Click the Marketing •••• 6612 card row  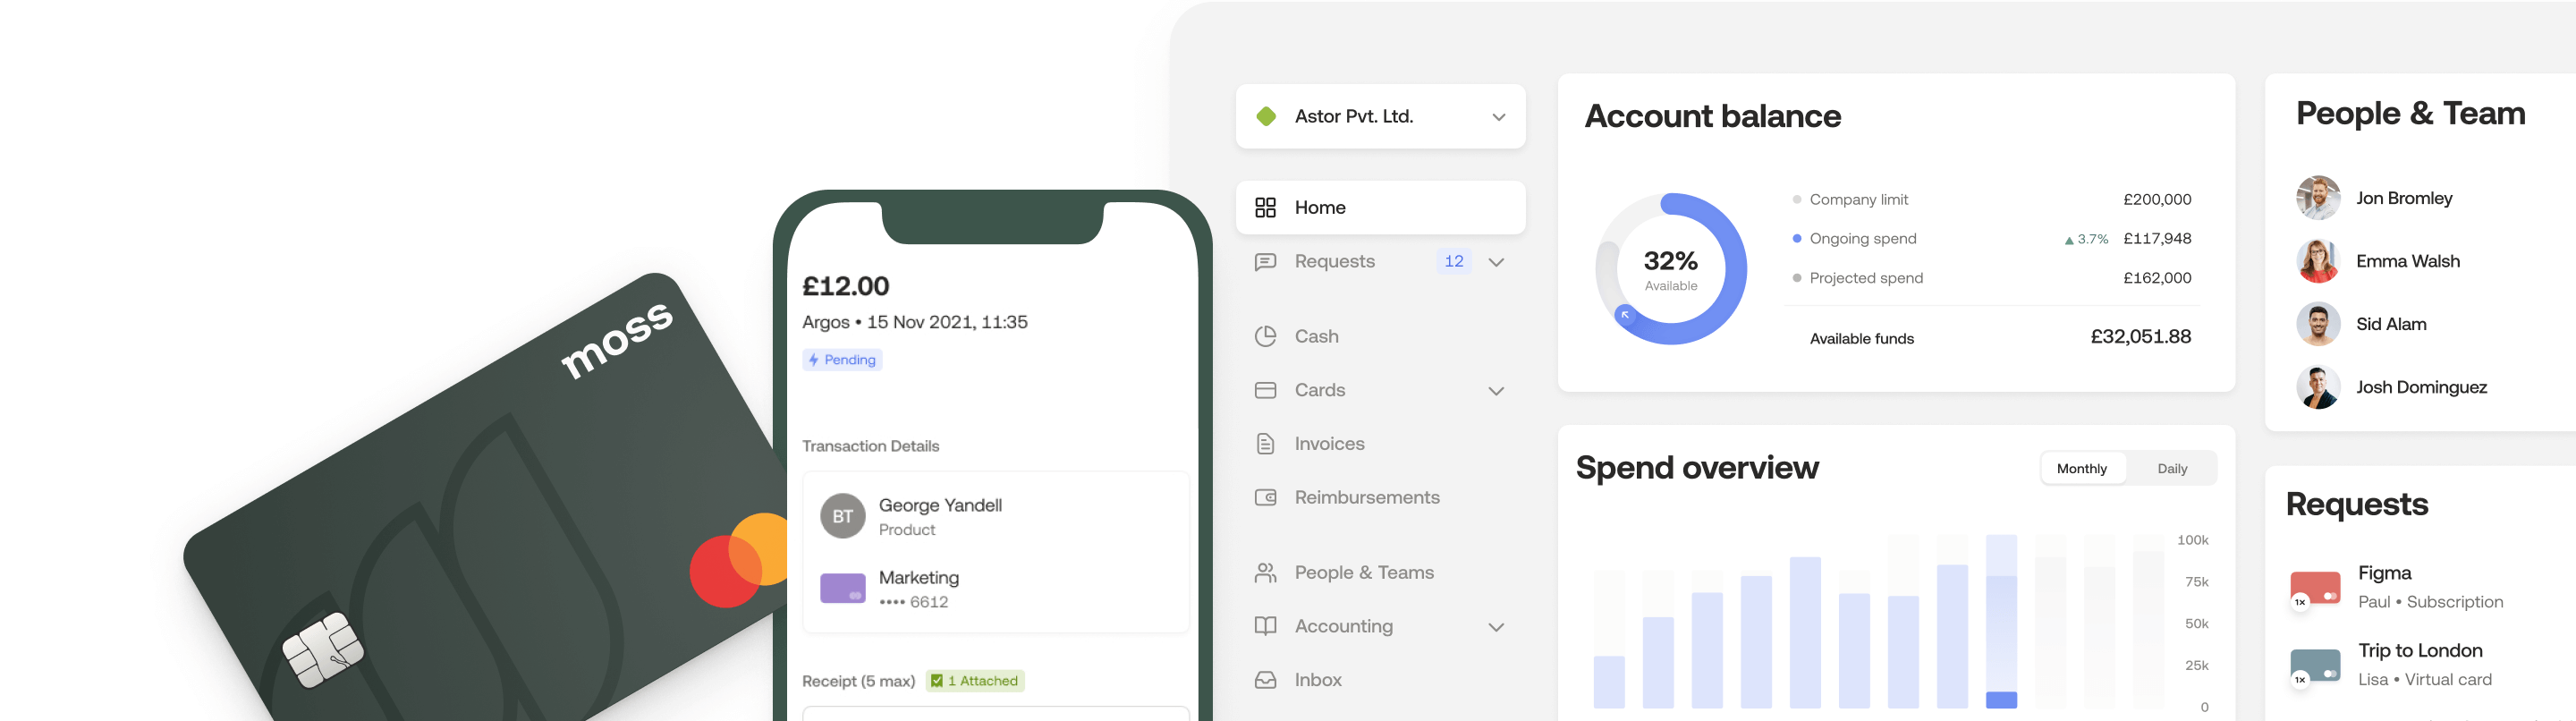pyautogui.click(x=995, y=588)
